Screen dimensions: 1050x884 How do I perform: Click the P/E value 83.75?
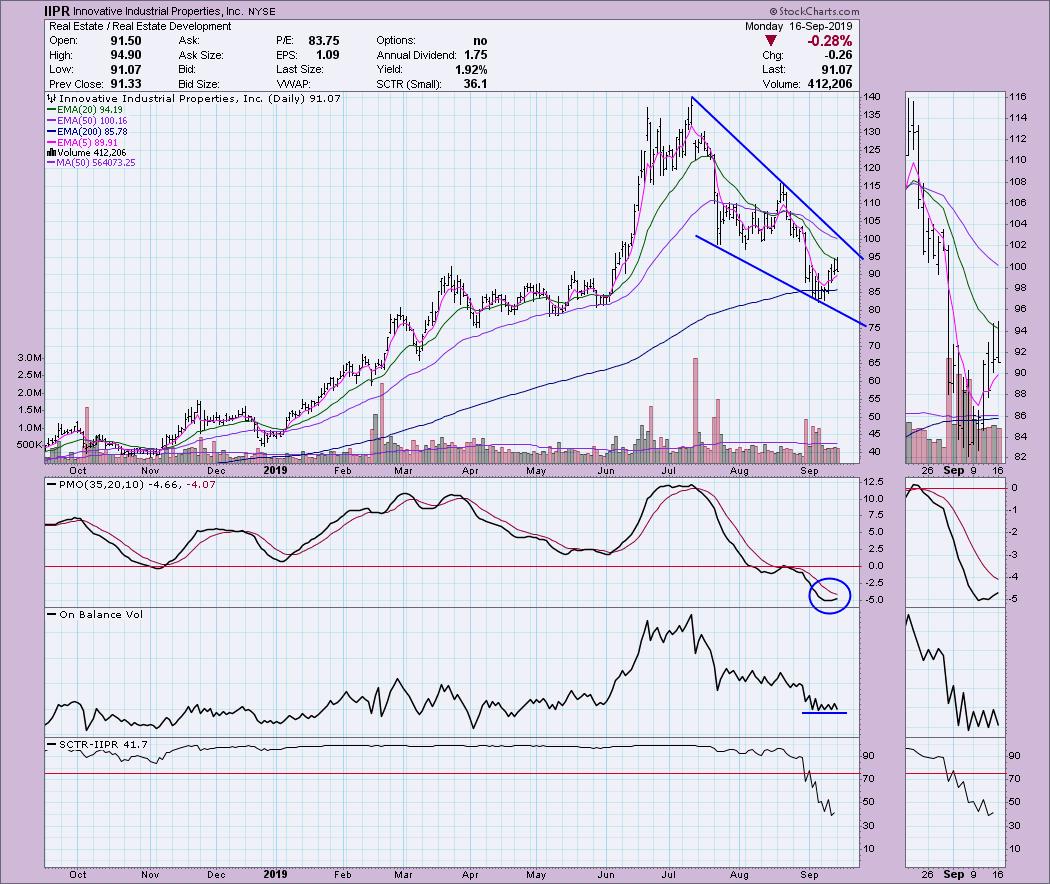point(324,41)
